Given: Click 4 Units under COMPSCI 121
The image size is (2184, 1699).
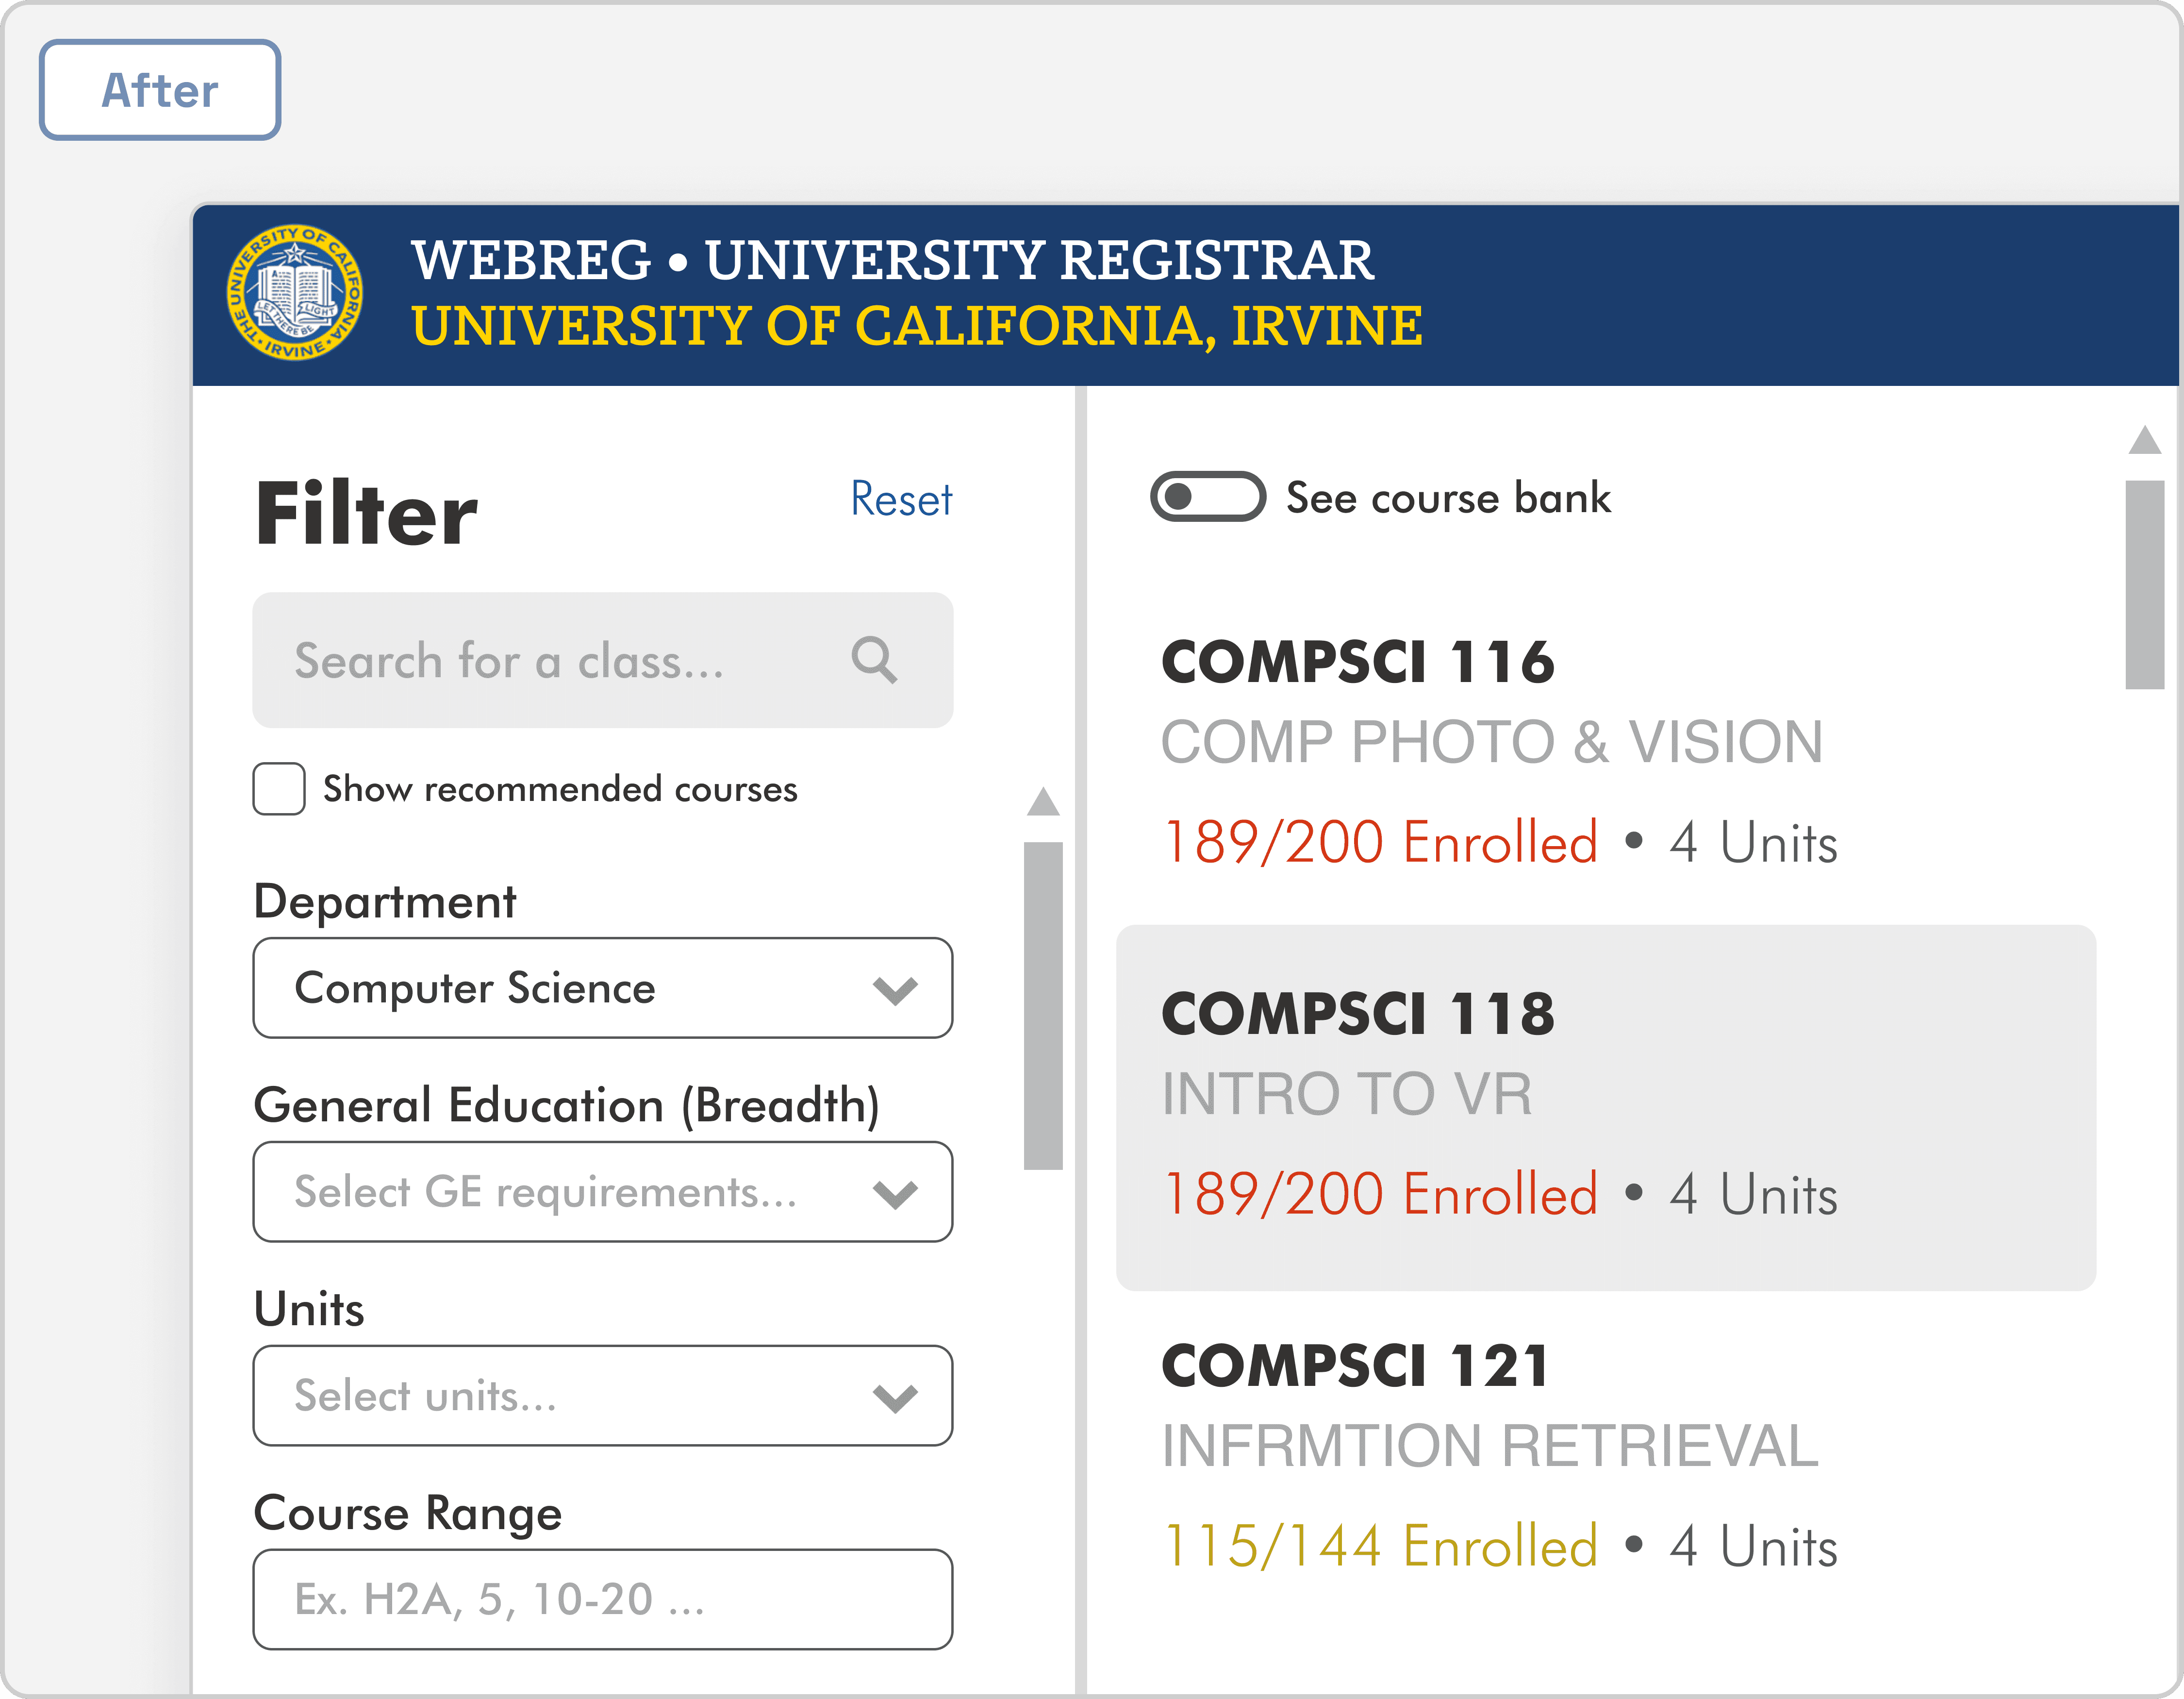Looking at the screenshot, I should tap(1753, 1546).
